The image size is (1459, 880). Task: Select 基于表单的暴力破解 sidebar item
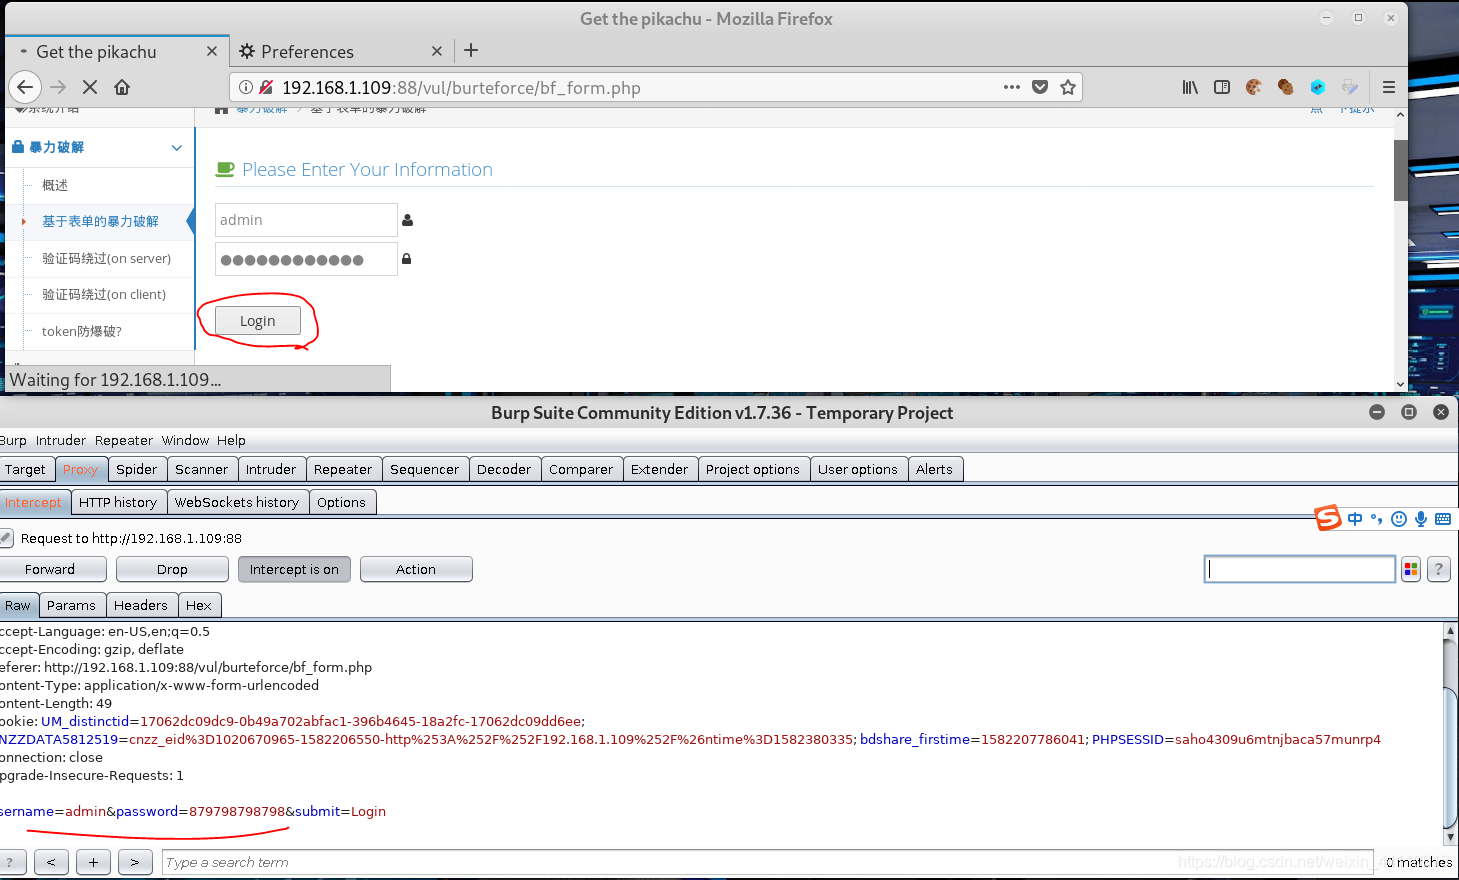coord(100,221)
